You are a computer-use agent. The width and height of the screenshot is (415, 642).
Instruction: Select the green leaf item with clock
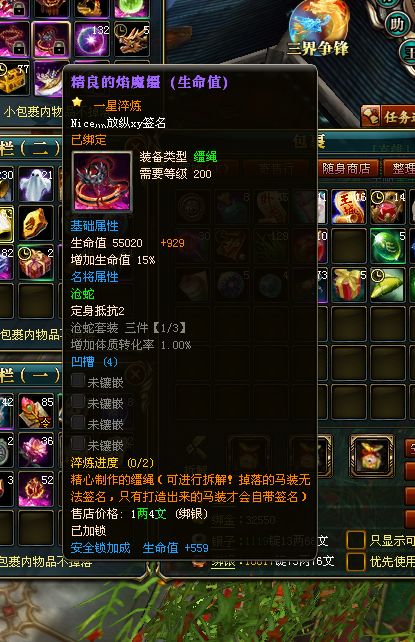coord(388,285)
